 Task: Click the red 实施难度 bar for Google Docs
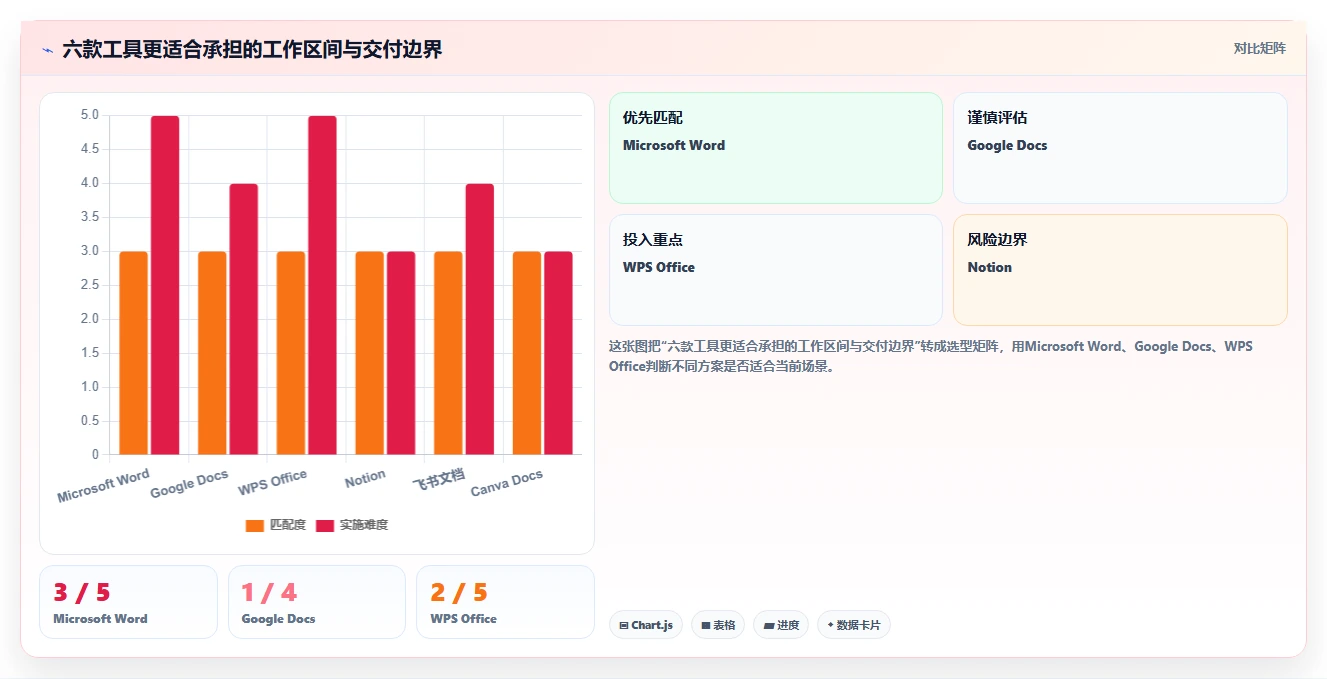click(244, 319)
